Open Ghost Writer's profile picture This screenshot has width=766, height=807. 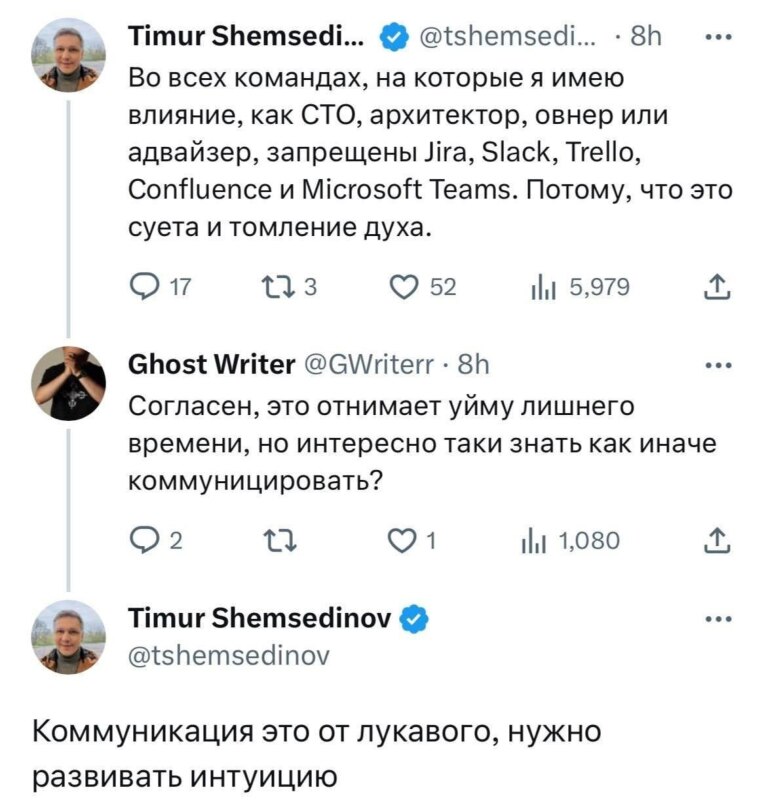click(x=68, y=383)
